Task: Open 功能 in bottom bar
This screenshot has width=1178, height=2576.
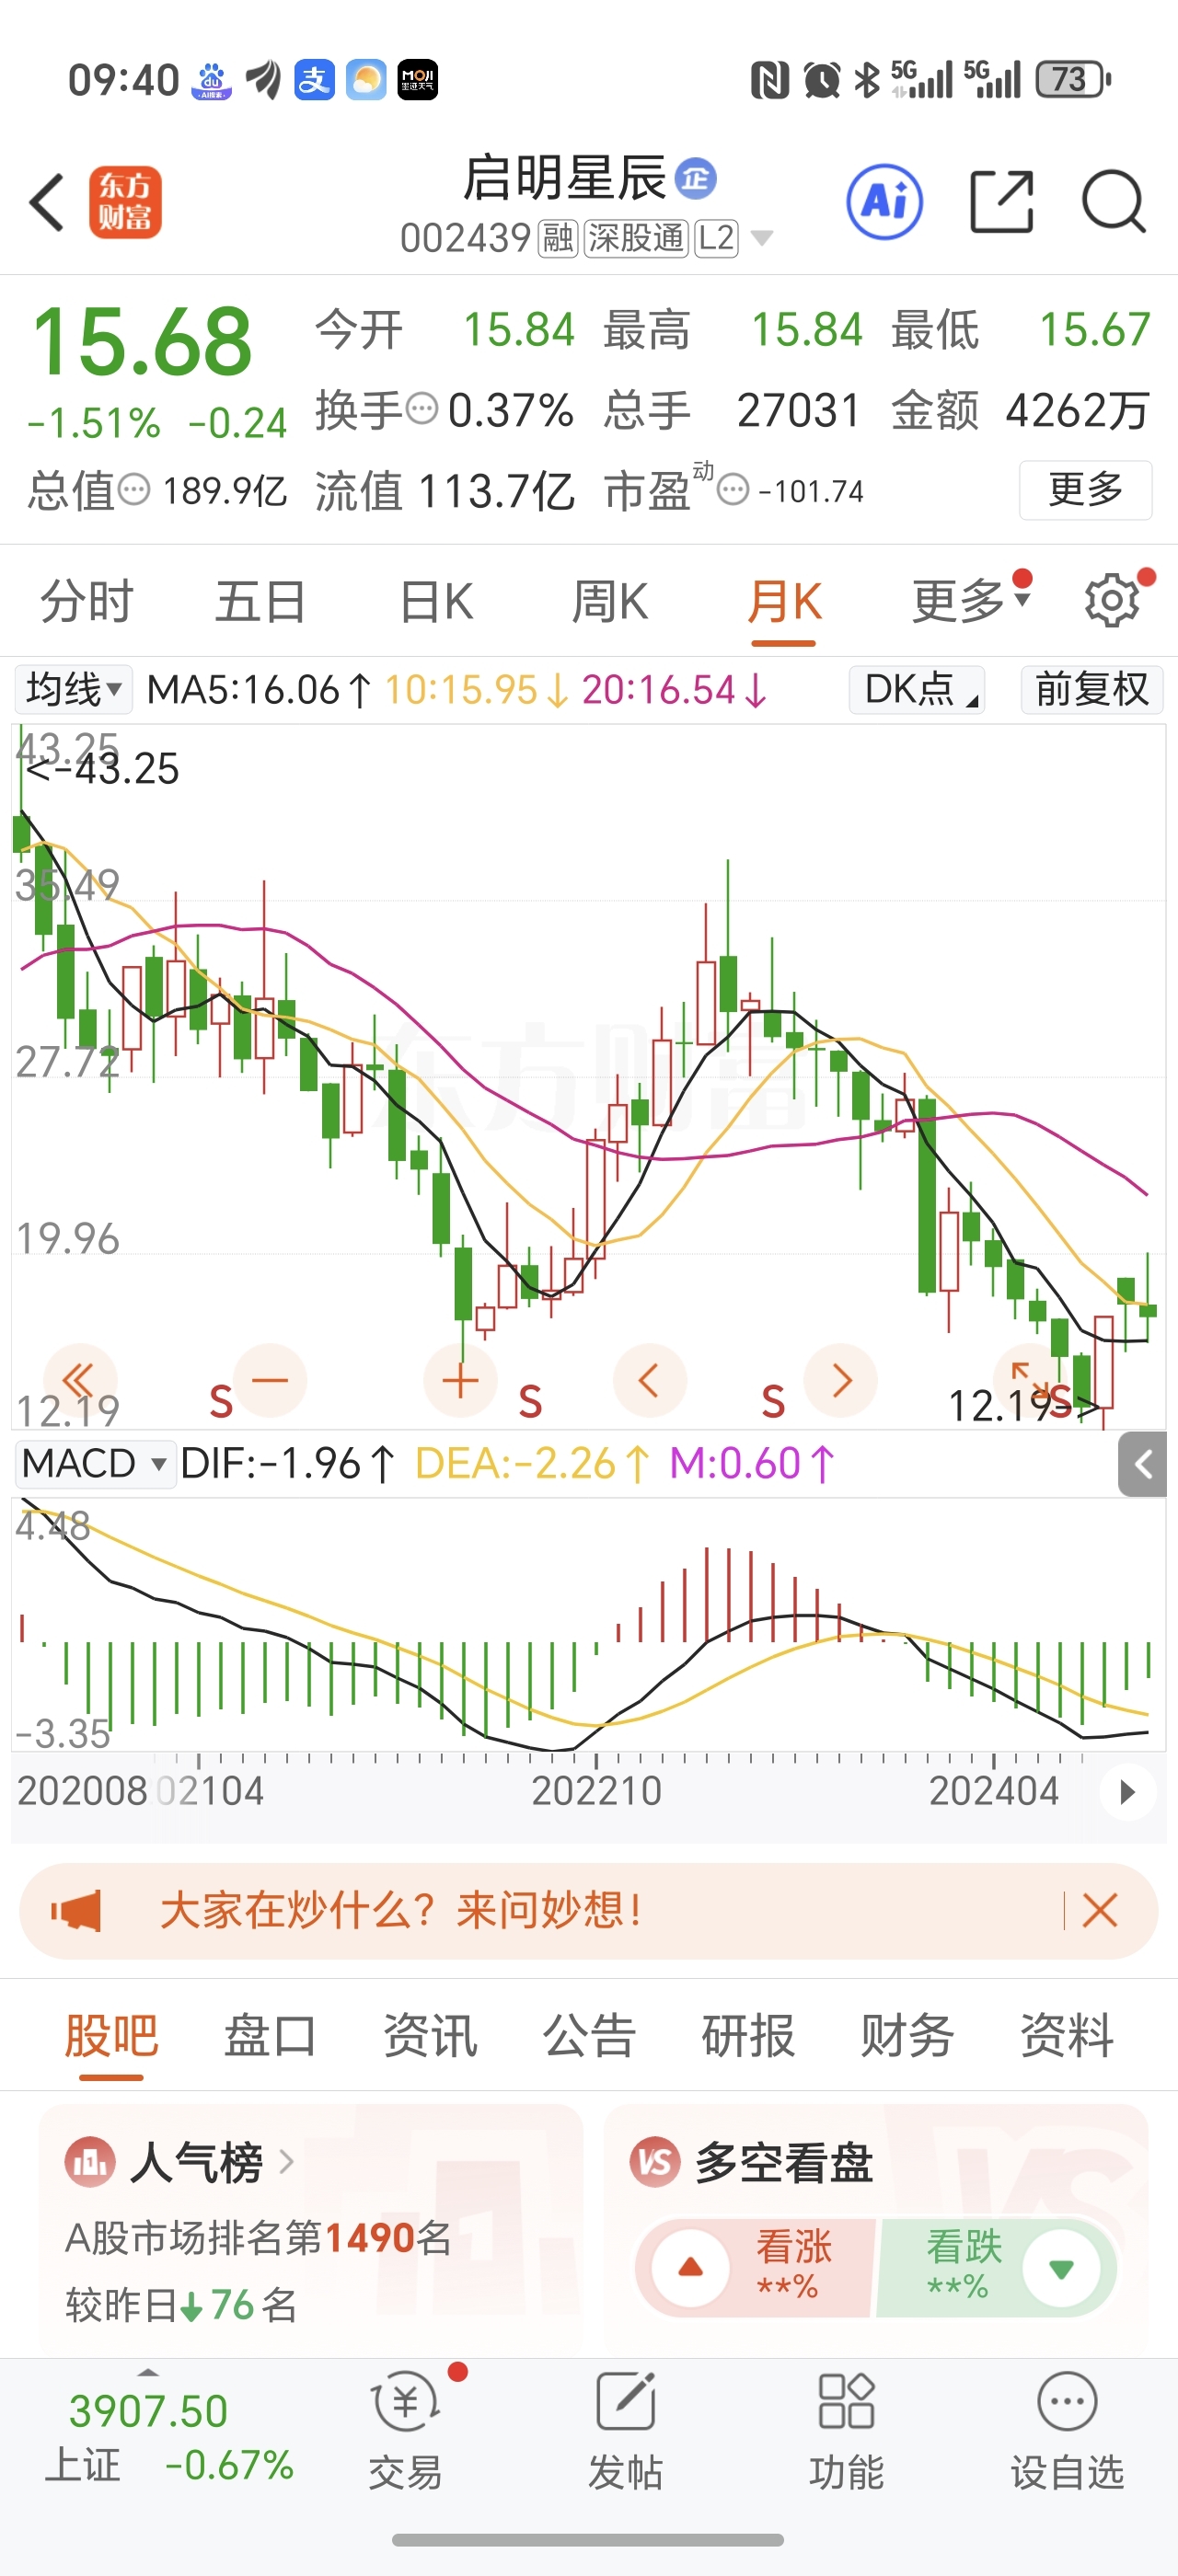Action: coord(847,2432)
